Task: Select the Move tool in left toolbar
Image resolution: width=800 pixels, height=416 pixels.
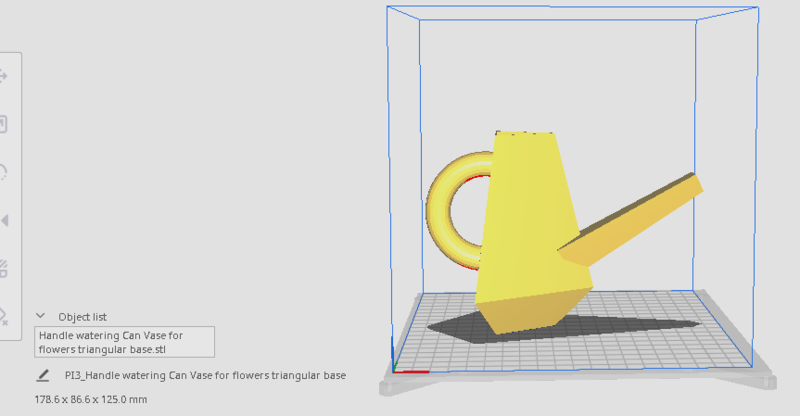Action: (4, 75)
